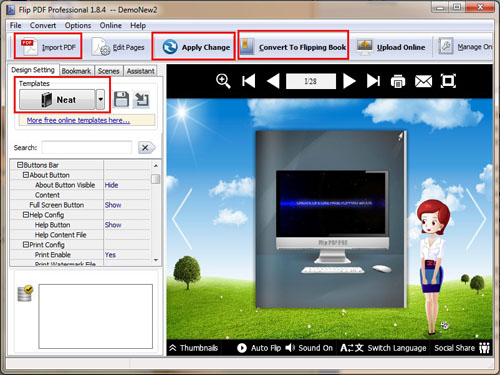Viewport: 500px width, 375px height.
Task: Click Yes value of Print Enable
Action: tap(110, 255)
